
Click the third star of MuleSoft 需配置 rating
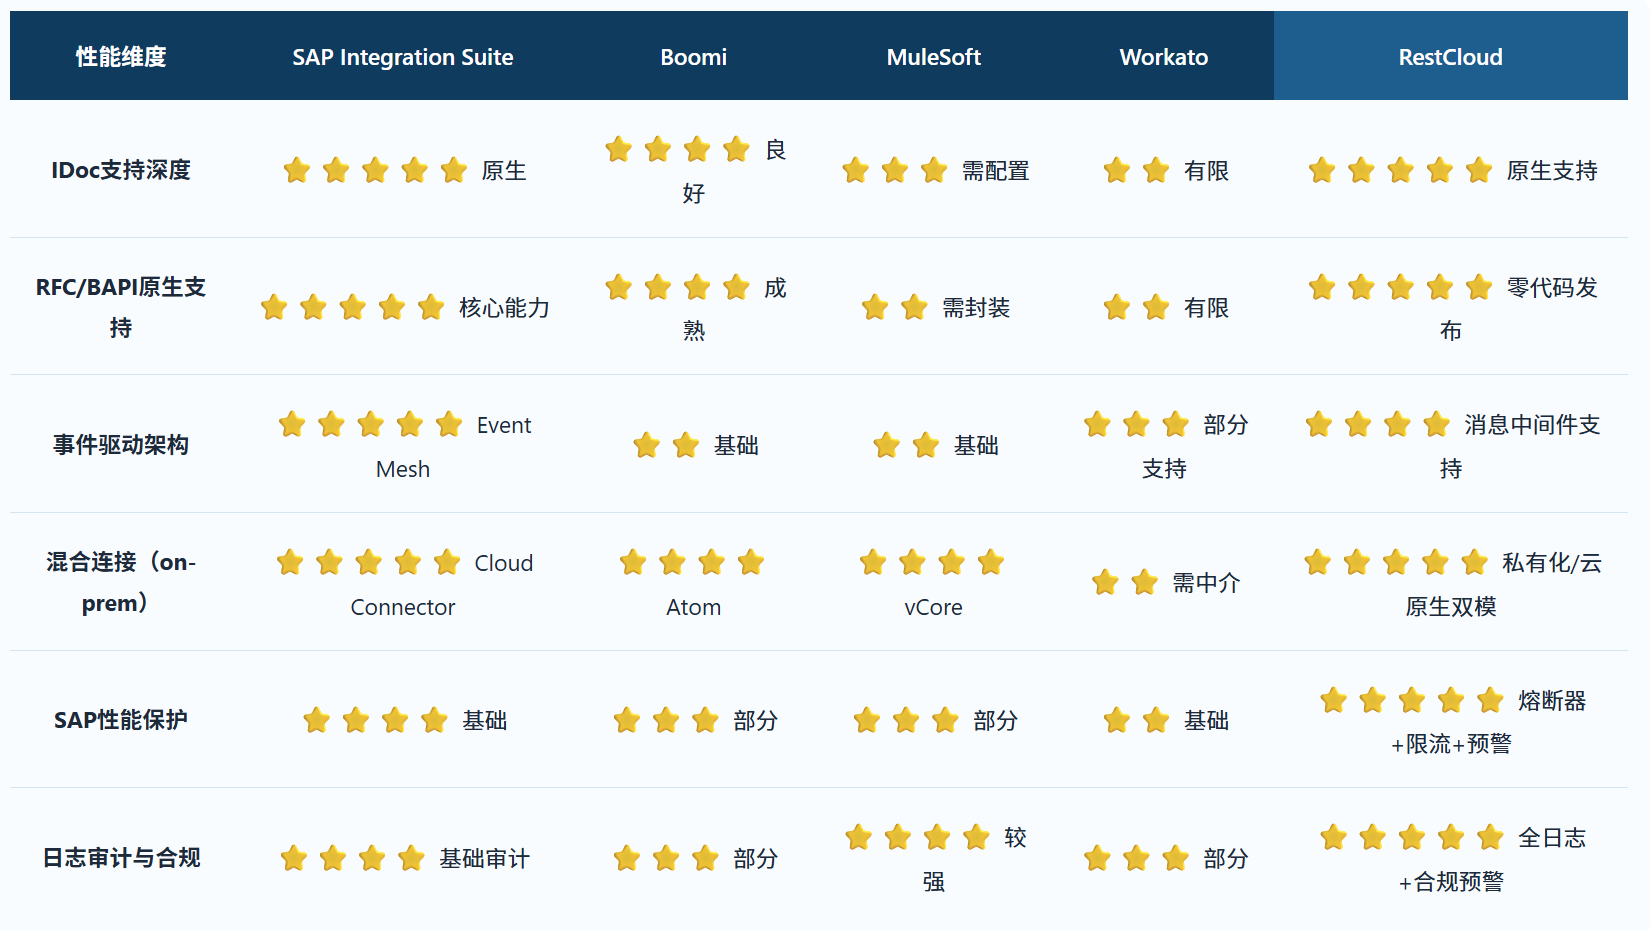point(934,170)
